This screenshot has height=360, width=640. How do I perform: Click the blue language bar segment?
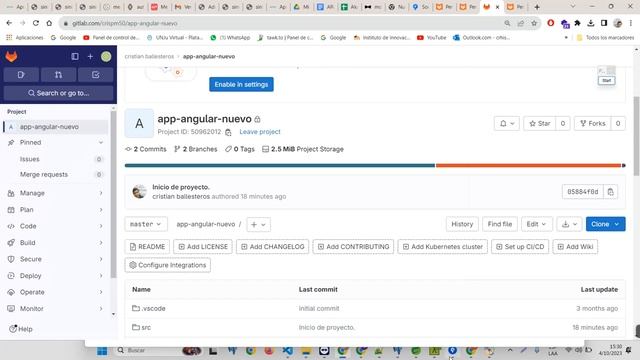(x=280, y=165)
